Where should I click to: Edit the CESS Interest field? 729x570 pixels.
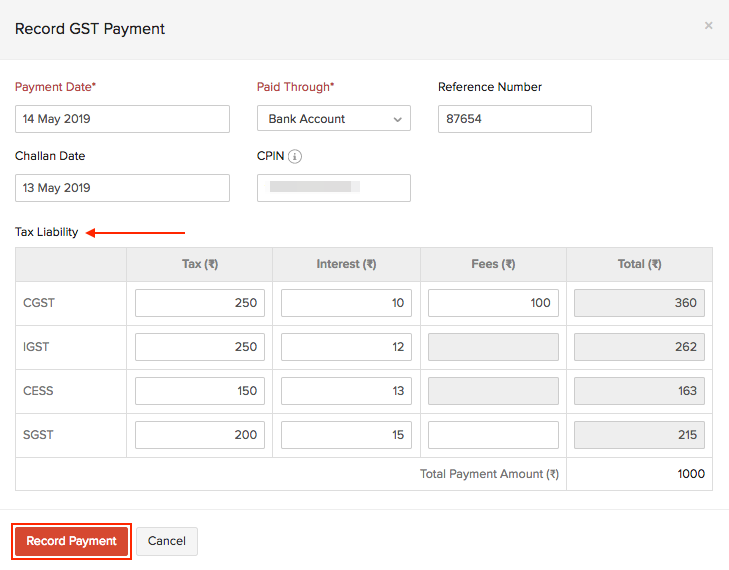pyautogui.click(x=346, y=391)
